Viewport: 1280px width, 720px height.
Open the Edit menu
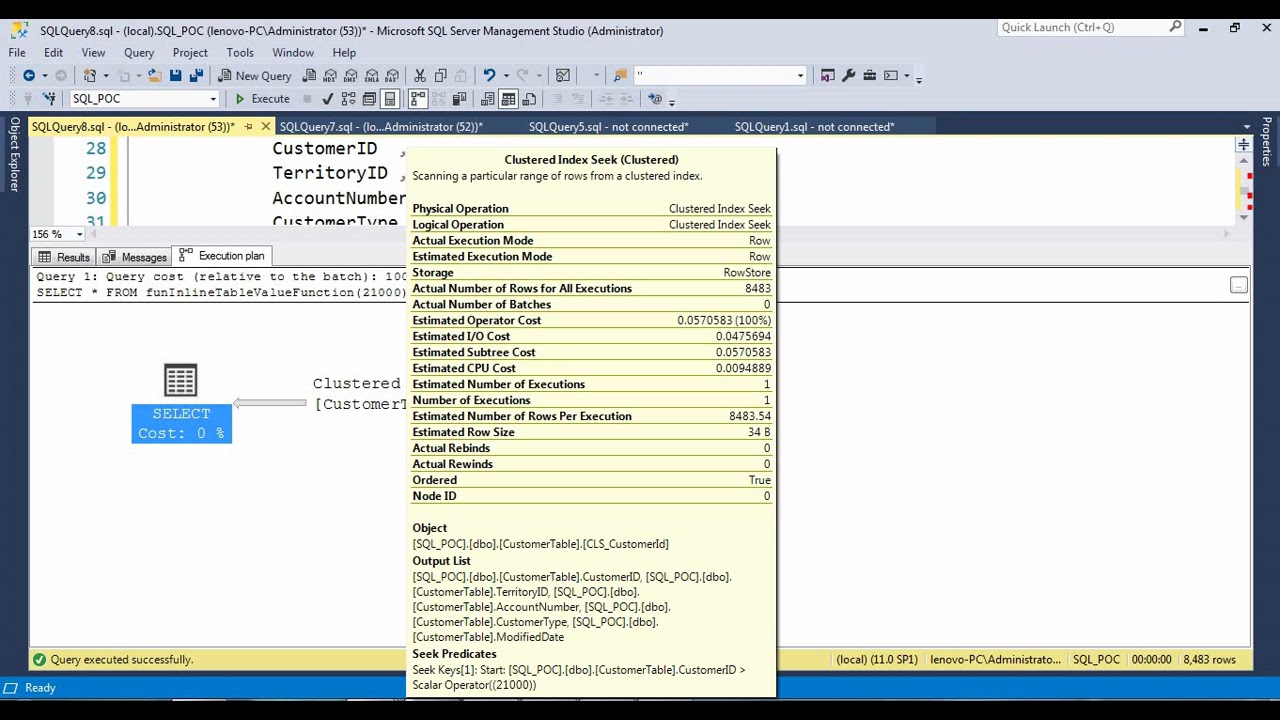click(x=53, y=52)
